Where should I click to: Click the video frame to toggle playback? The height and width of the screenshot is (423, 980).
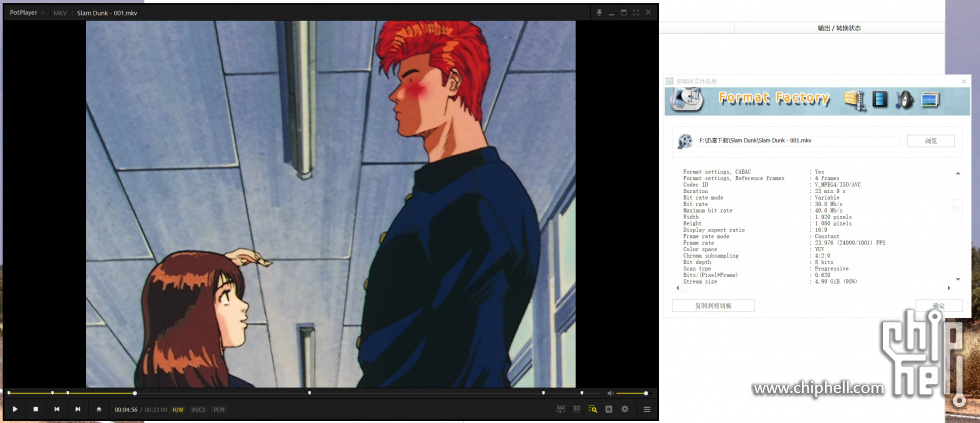331,204
